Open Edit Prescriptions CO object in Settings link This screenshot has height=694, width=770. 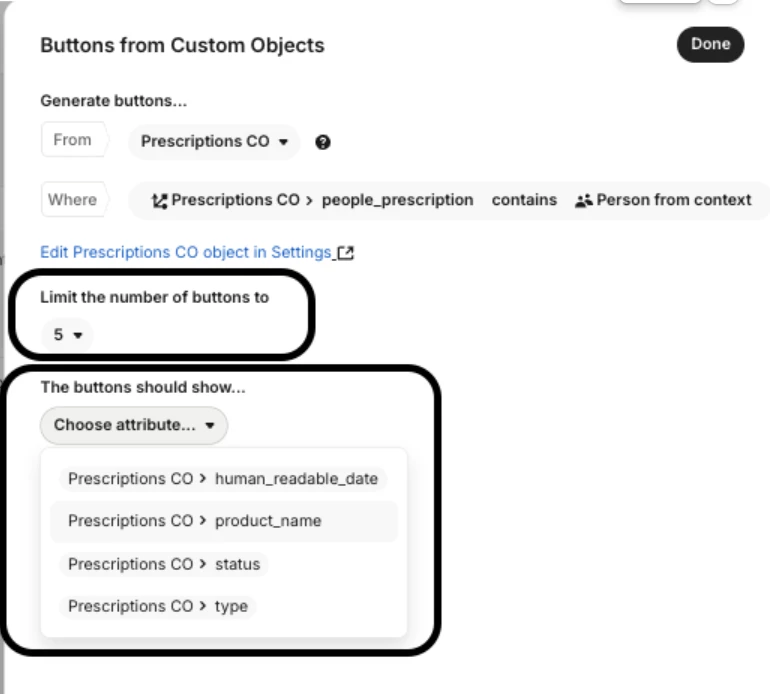tap(185, 253)
